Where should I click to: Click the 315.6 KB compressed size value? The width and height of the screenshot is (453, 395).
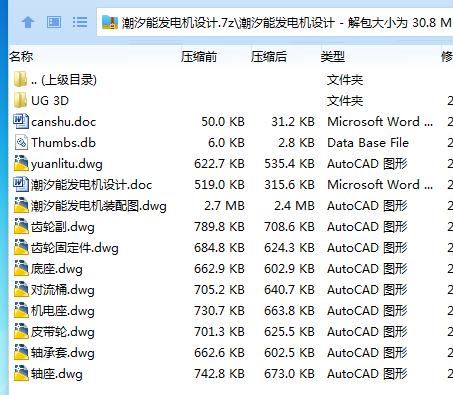pyautogui.click(x=289, y=185)
